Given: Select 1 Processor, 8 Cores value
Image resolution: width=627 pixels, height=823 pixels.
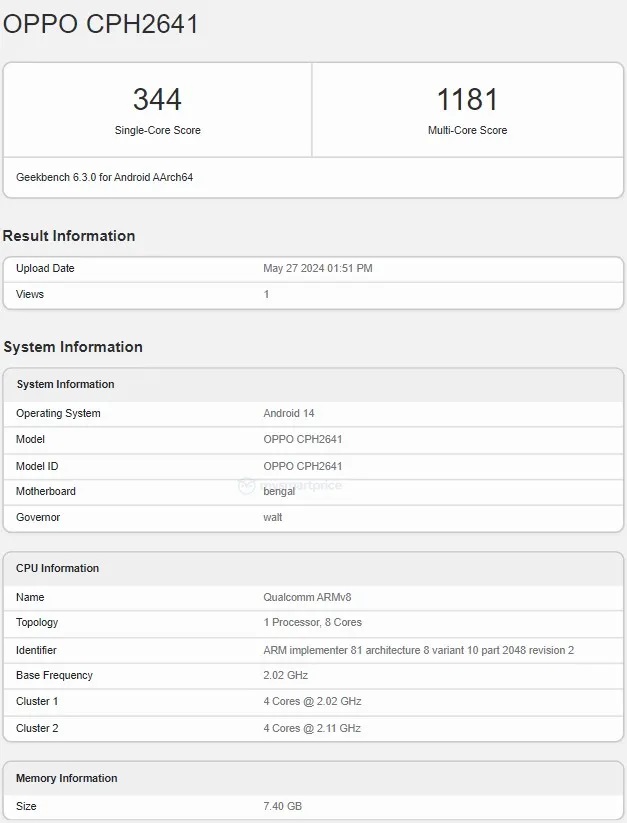Looking at the screenshot, I should (313, 622).
